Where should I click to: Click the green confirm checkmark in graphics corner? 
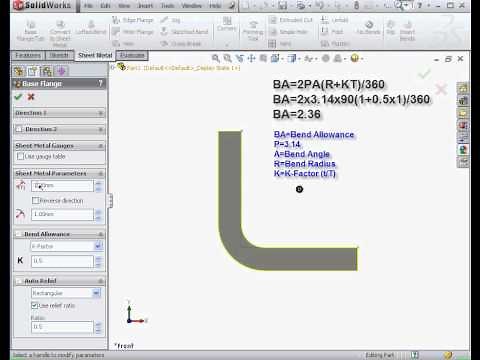pos(424,74)
